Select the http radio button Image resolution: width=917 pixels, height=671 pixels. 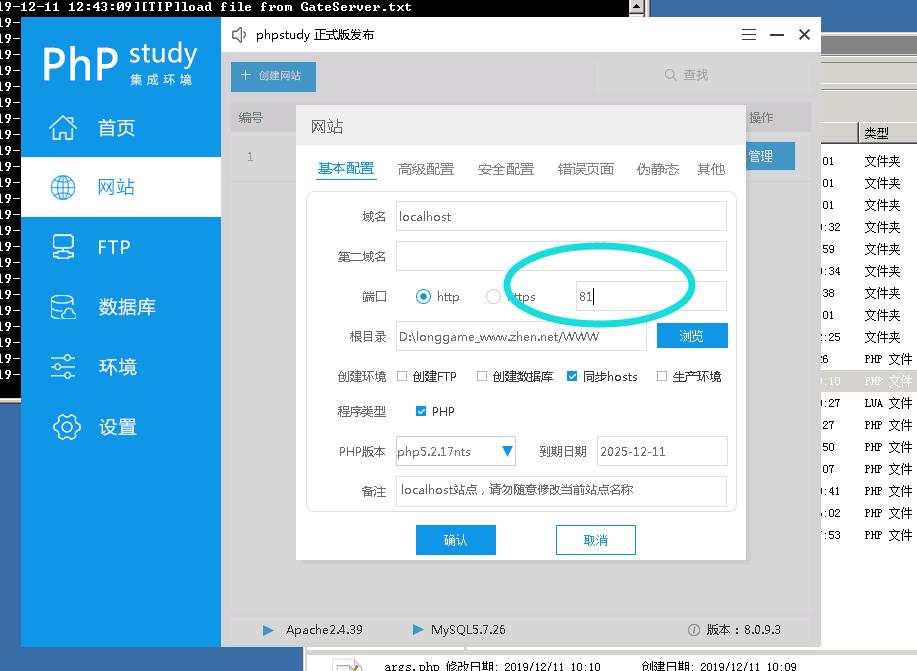(423, 296)
